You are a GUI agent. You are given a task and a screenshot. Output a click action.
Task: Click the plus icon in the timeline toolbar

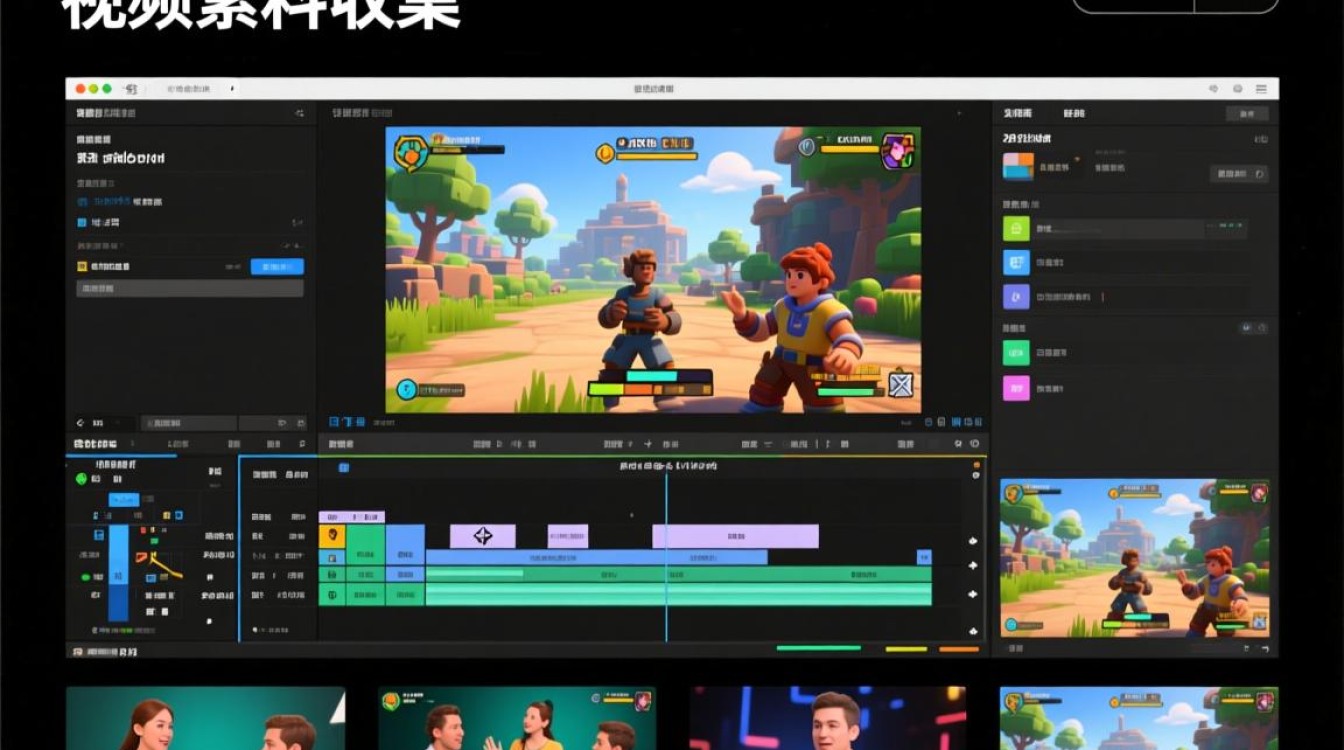[649, 443]
